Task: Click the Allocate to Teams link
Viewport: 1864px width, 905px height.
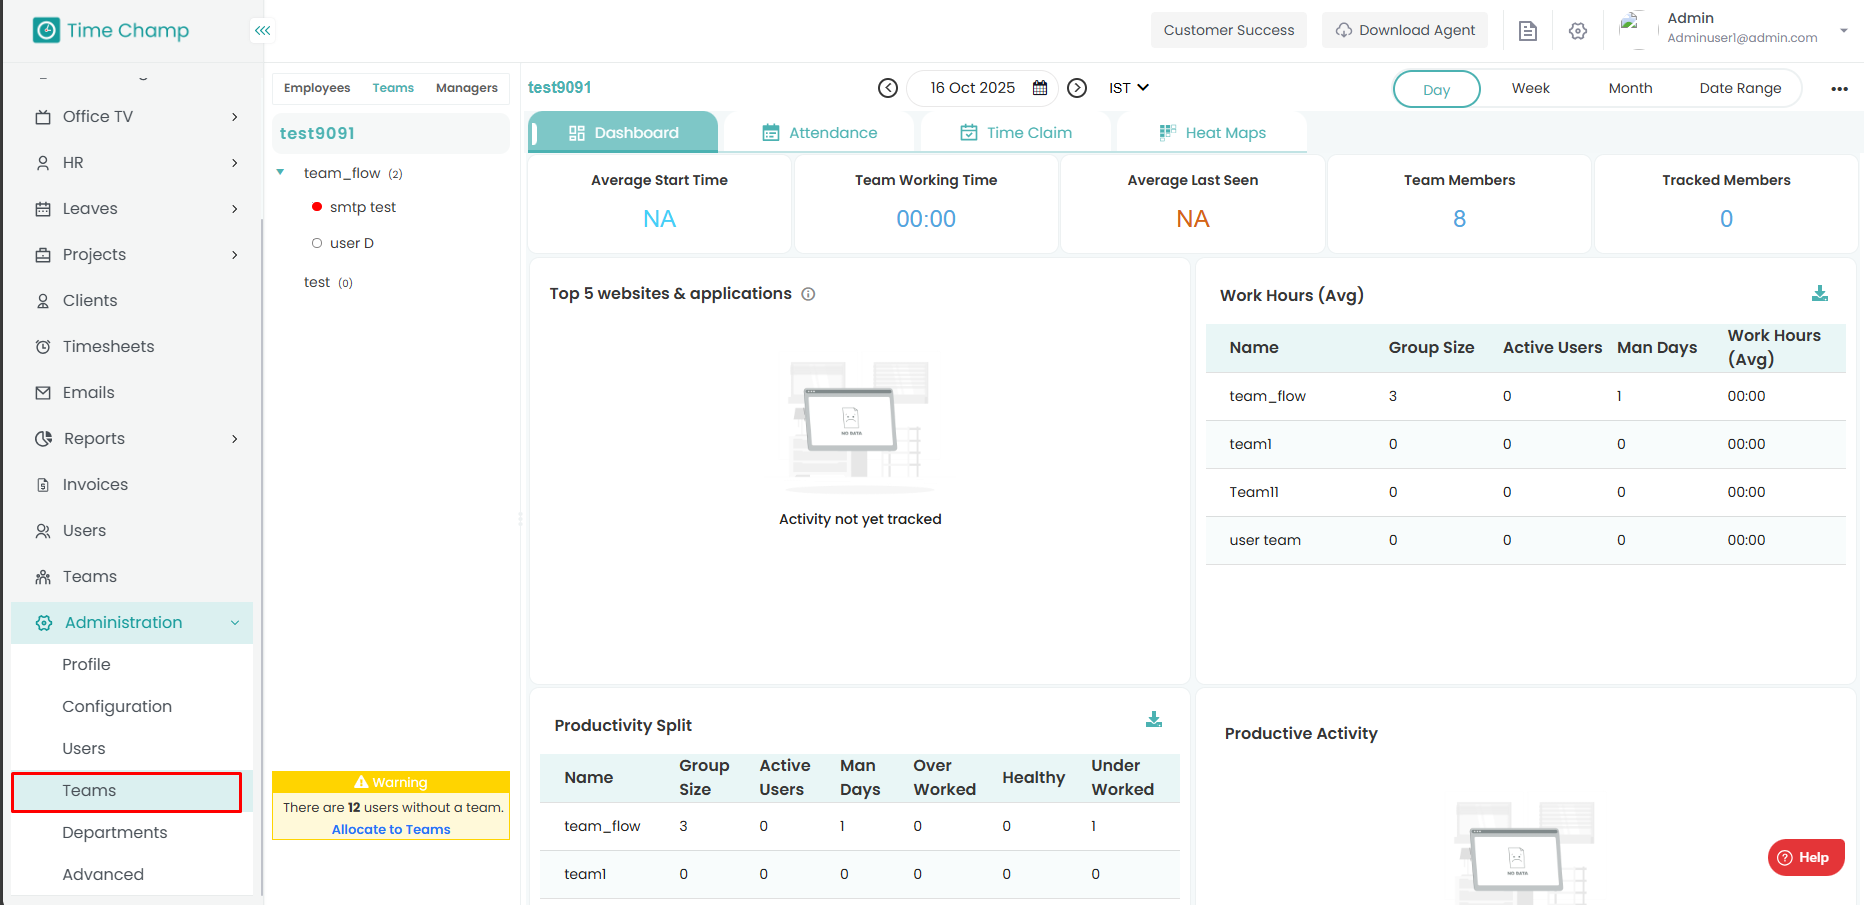Action: (x=391, y=829)
